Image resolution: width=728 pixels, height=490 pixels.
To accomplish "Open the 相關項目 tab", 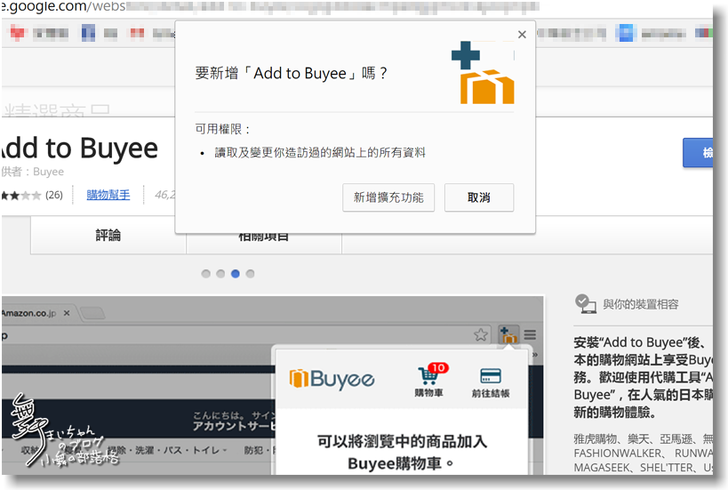I will 264,236.
